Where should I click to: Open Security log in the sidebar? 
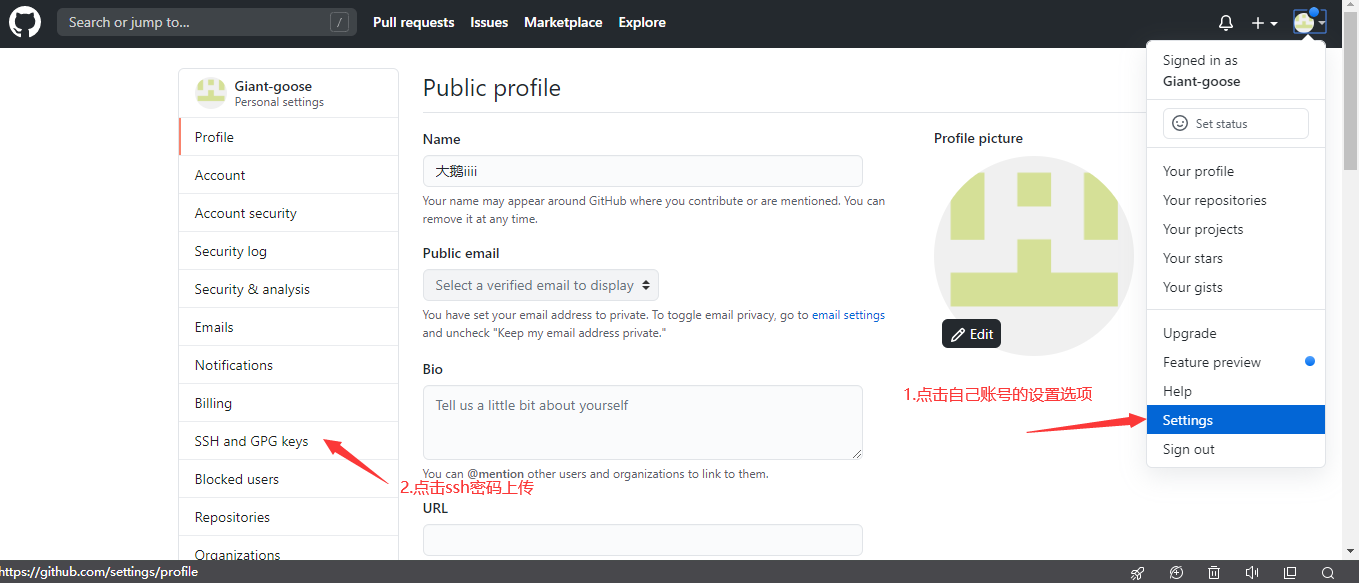[x=289, y=251]
